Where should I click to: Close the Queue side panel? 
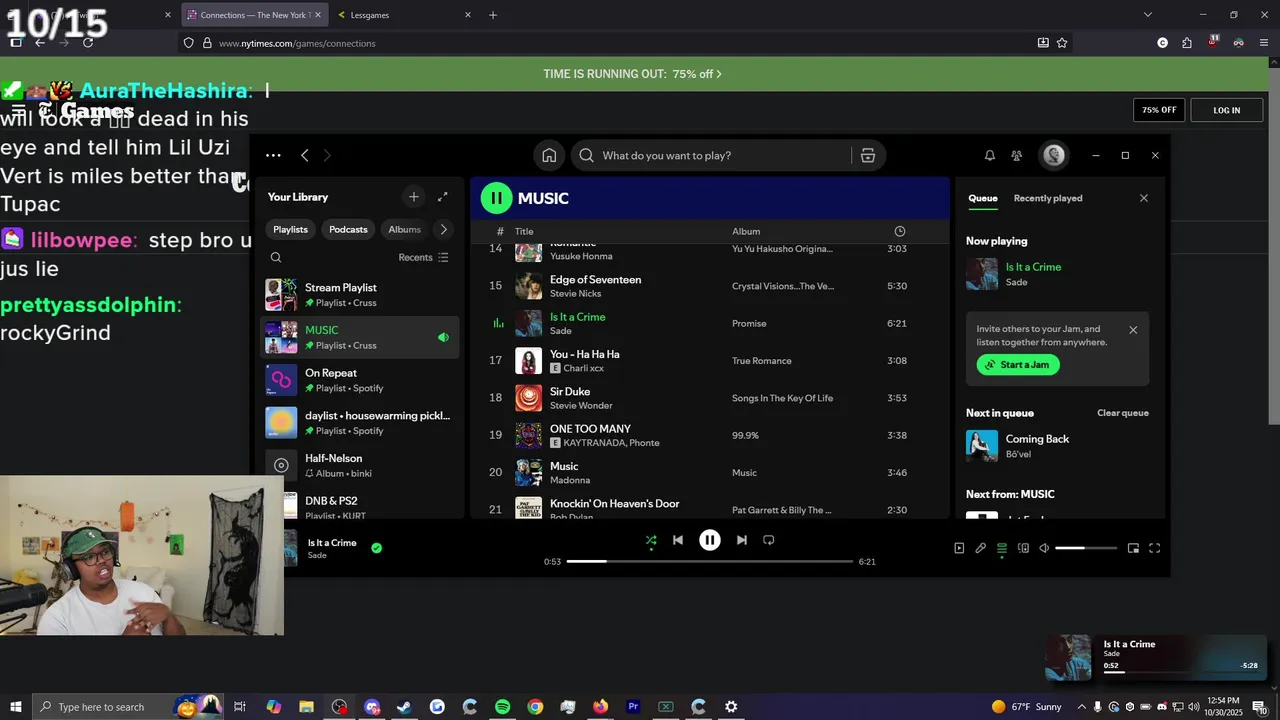click(x=1144, y=198)
